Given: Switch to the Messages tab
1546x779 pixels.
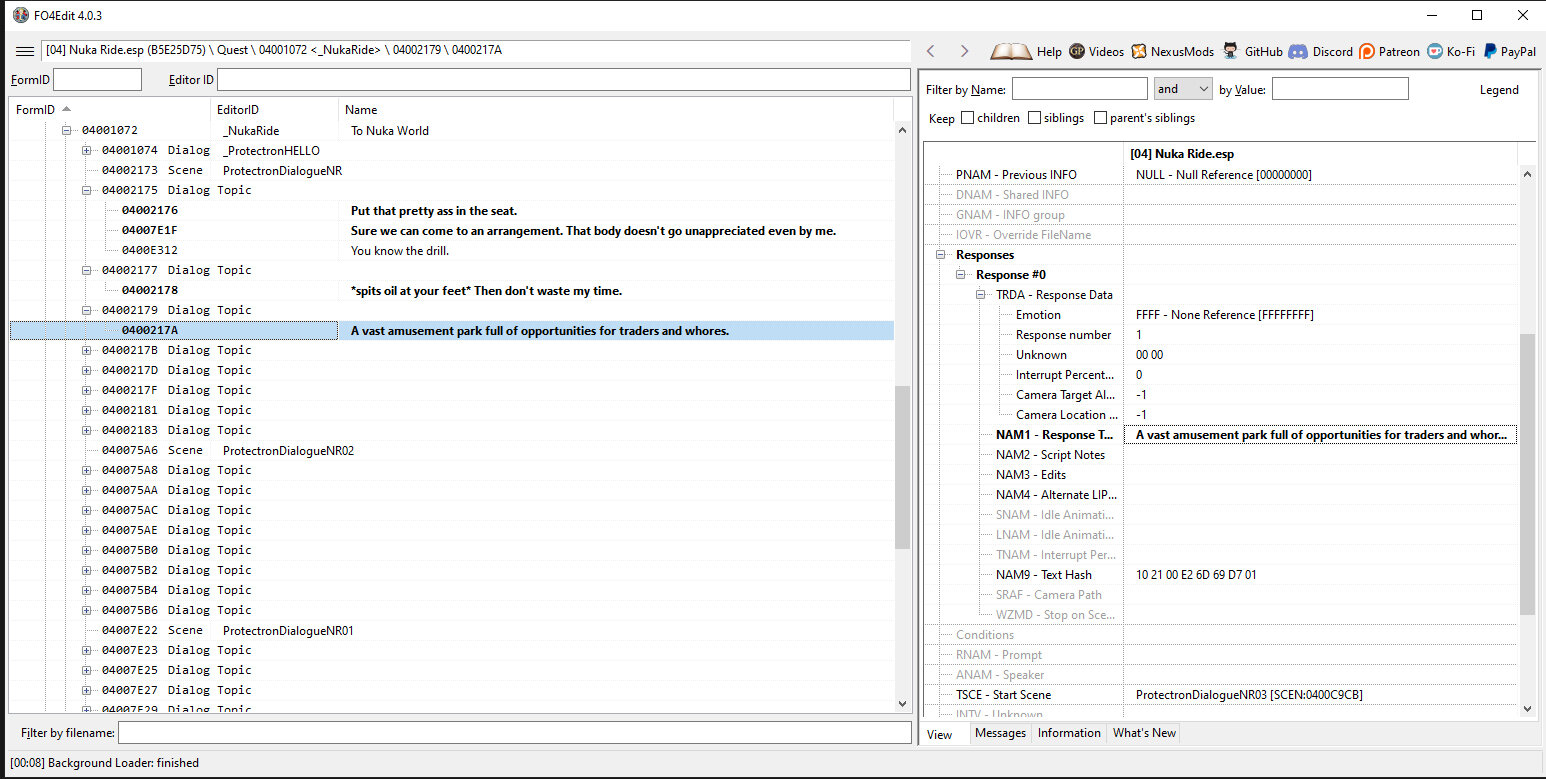Looking at the screenshot, I should (1000, 733).
